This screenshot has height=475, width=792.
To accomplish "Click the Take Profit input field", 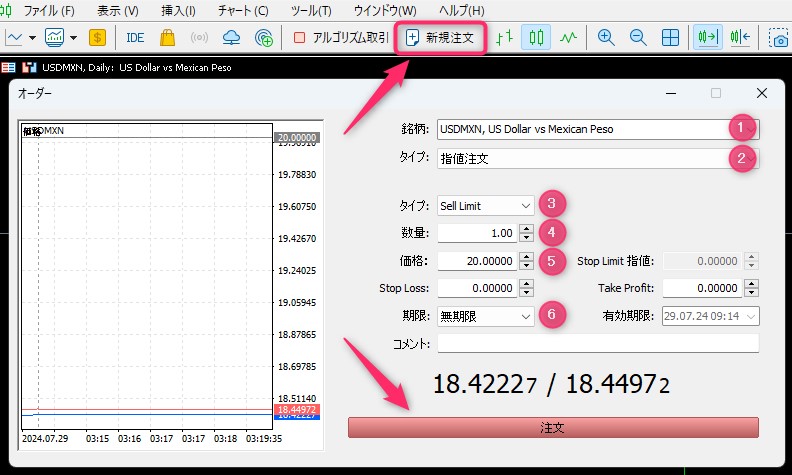I will (703, 288).
